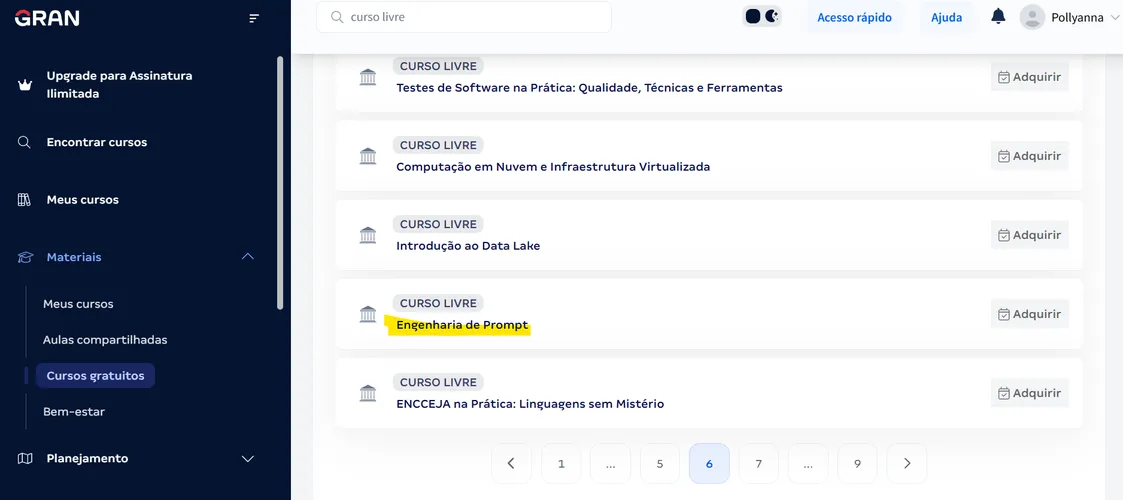The width and height of the screenshot is (1123, 500).
Task: Click CURSO LIVRE tag above Computação em Nuvem
Action: coord(438,145)
